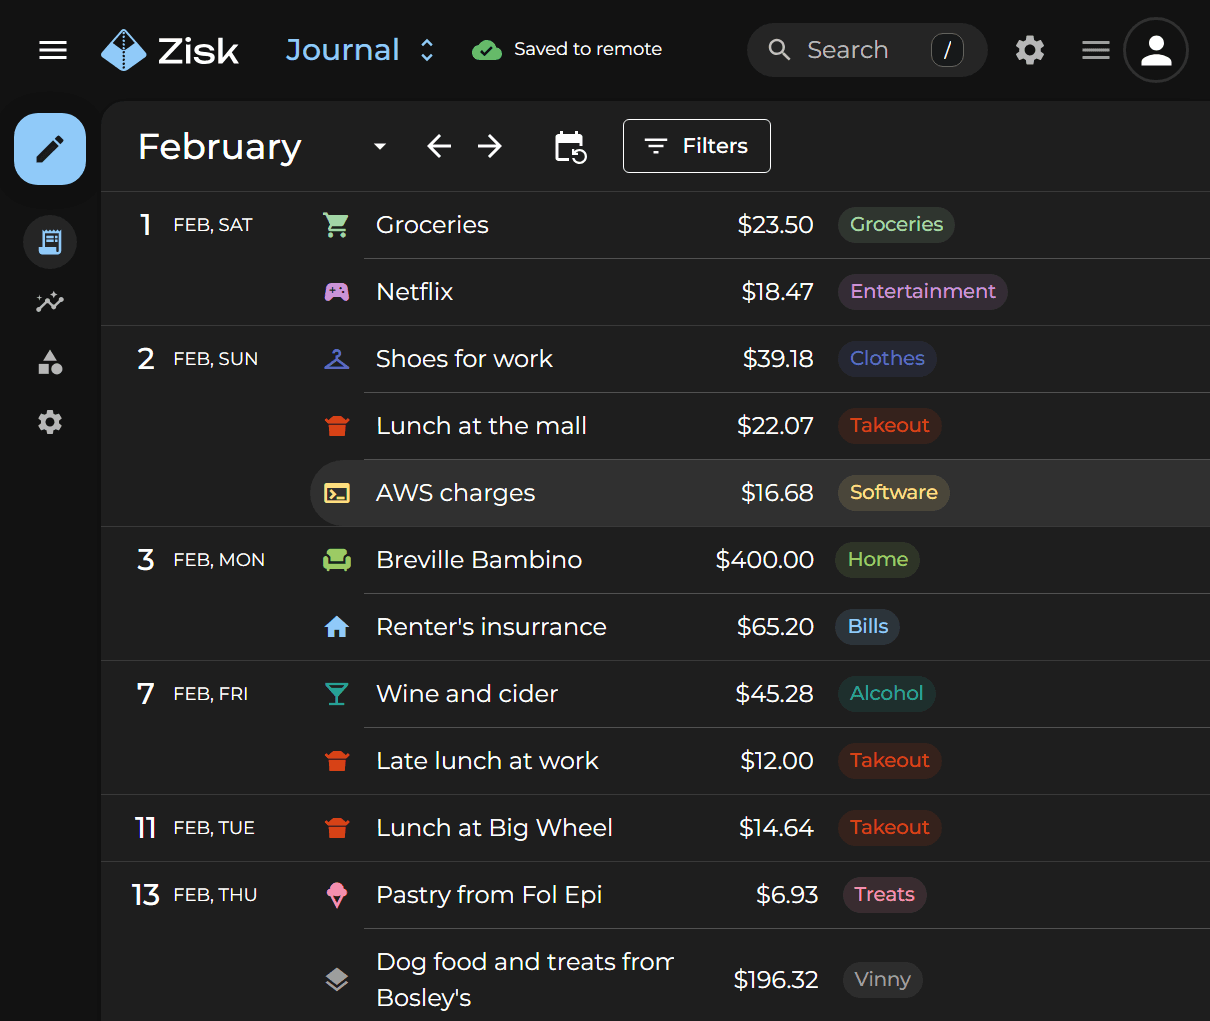
Task: Click the $65.20 amount
Action: (x=775, y=627)
